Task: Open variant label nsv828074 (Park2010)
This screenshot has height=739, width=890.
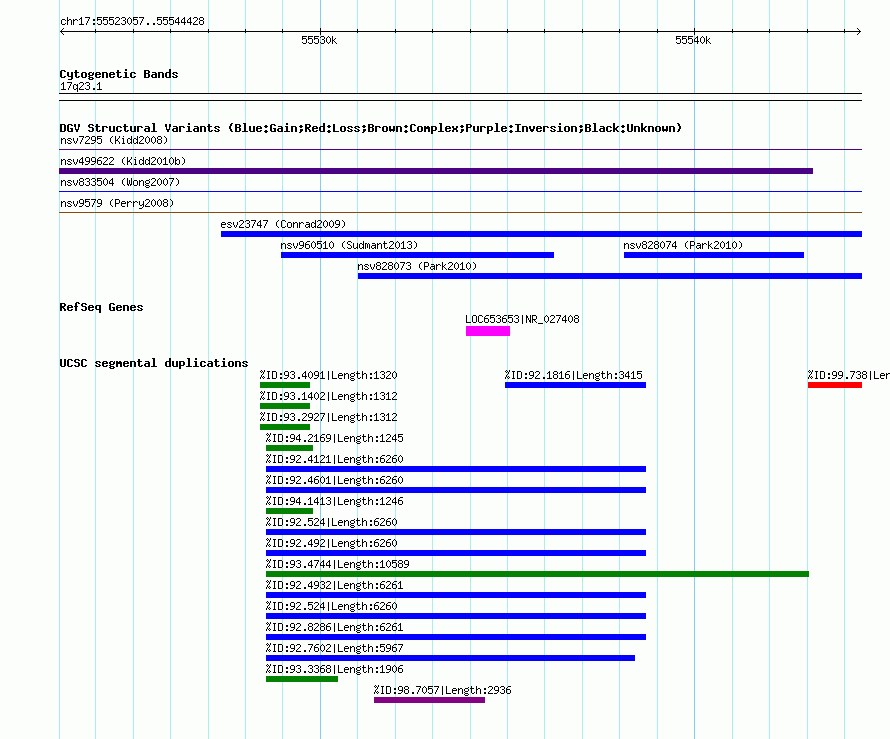Action: (683, 245)
